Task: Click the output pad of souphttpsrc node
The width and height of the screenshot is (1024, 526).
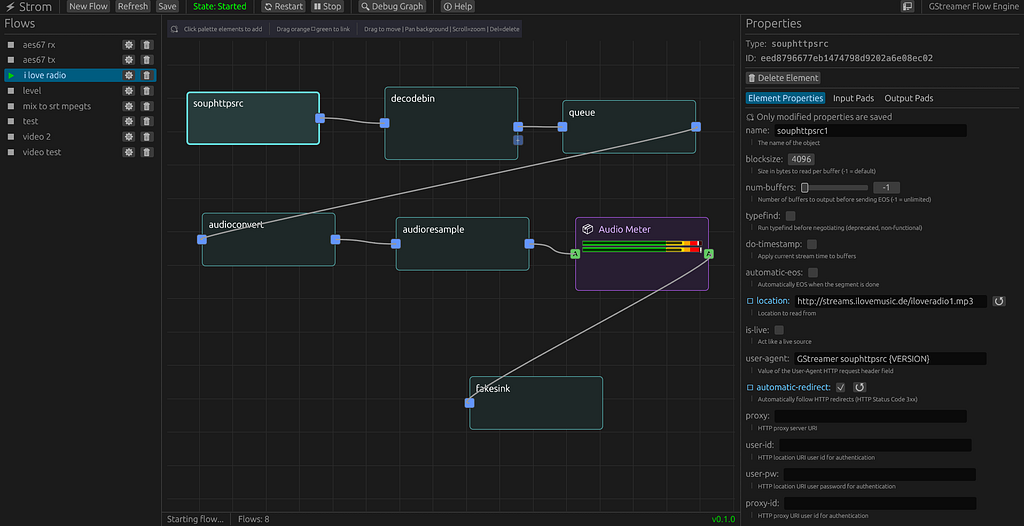Action: pos(320,118)
